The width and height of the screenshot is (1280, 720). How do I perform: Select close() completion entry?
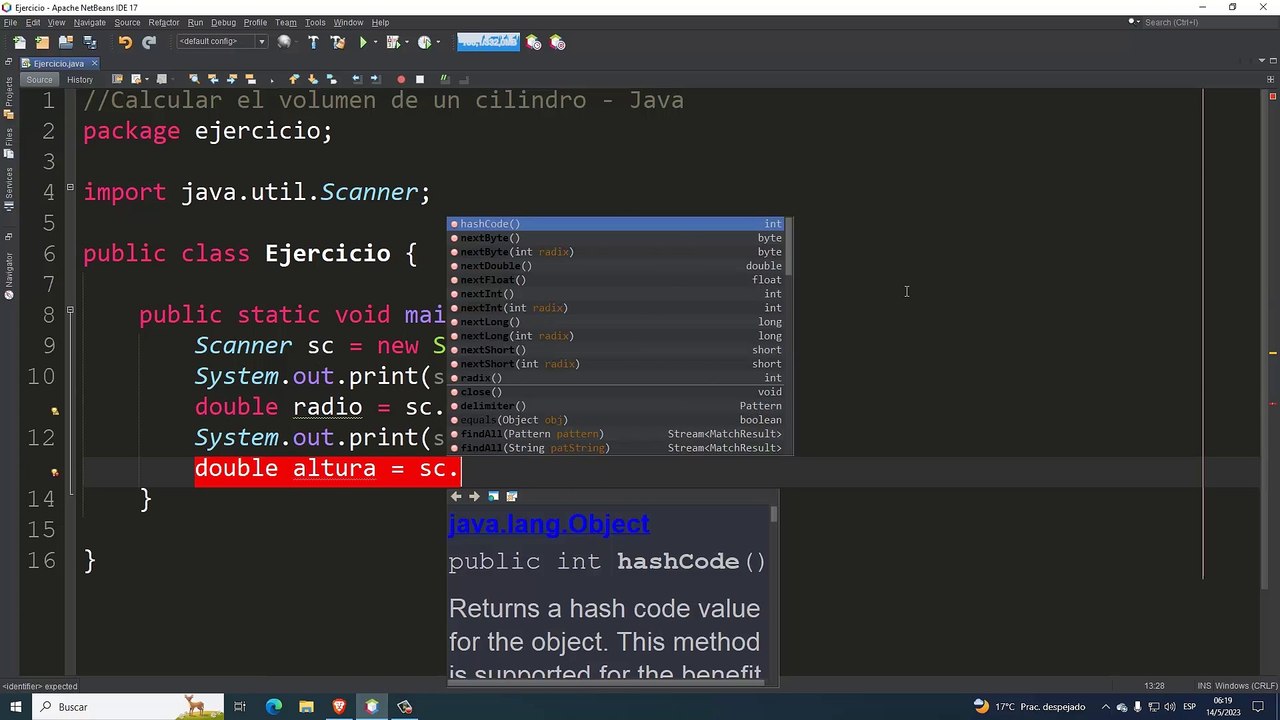616,392
